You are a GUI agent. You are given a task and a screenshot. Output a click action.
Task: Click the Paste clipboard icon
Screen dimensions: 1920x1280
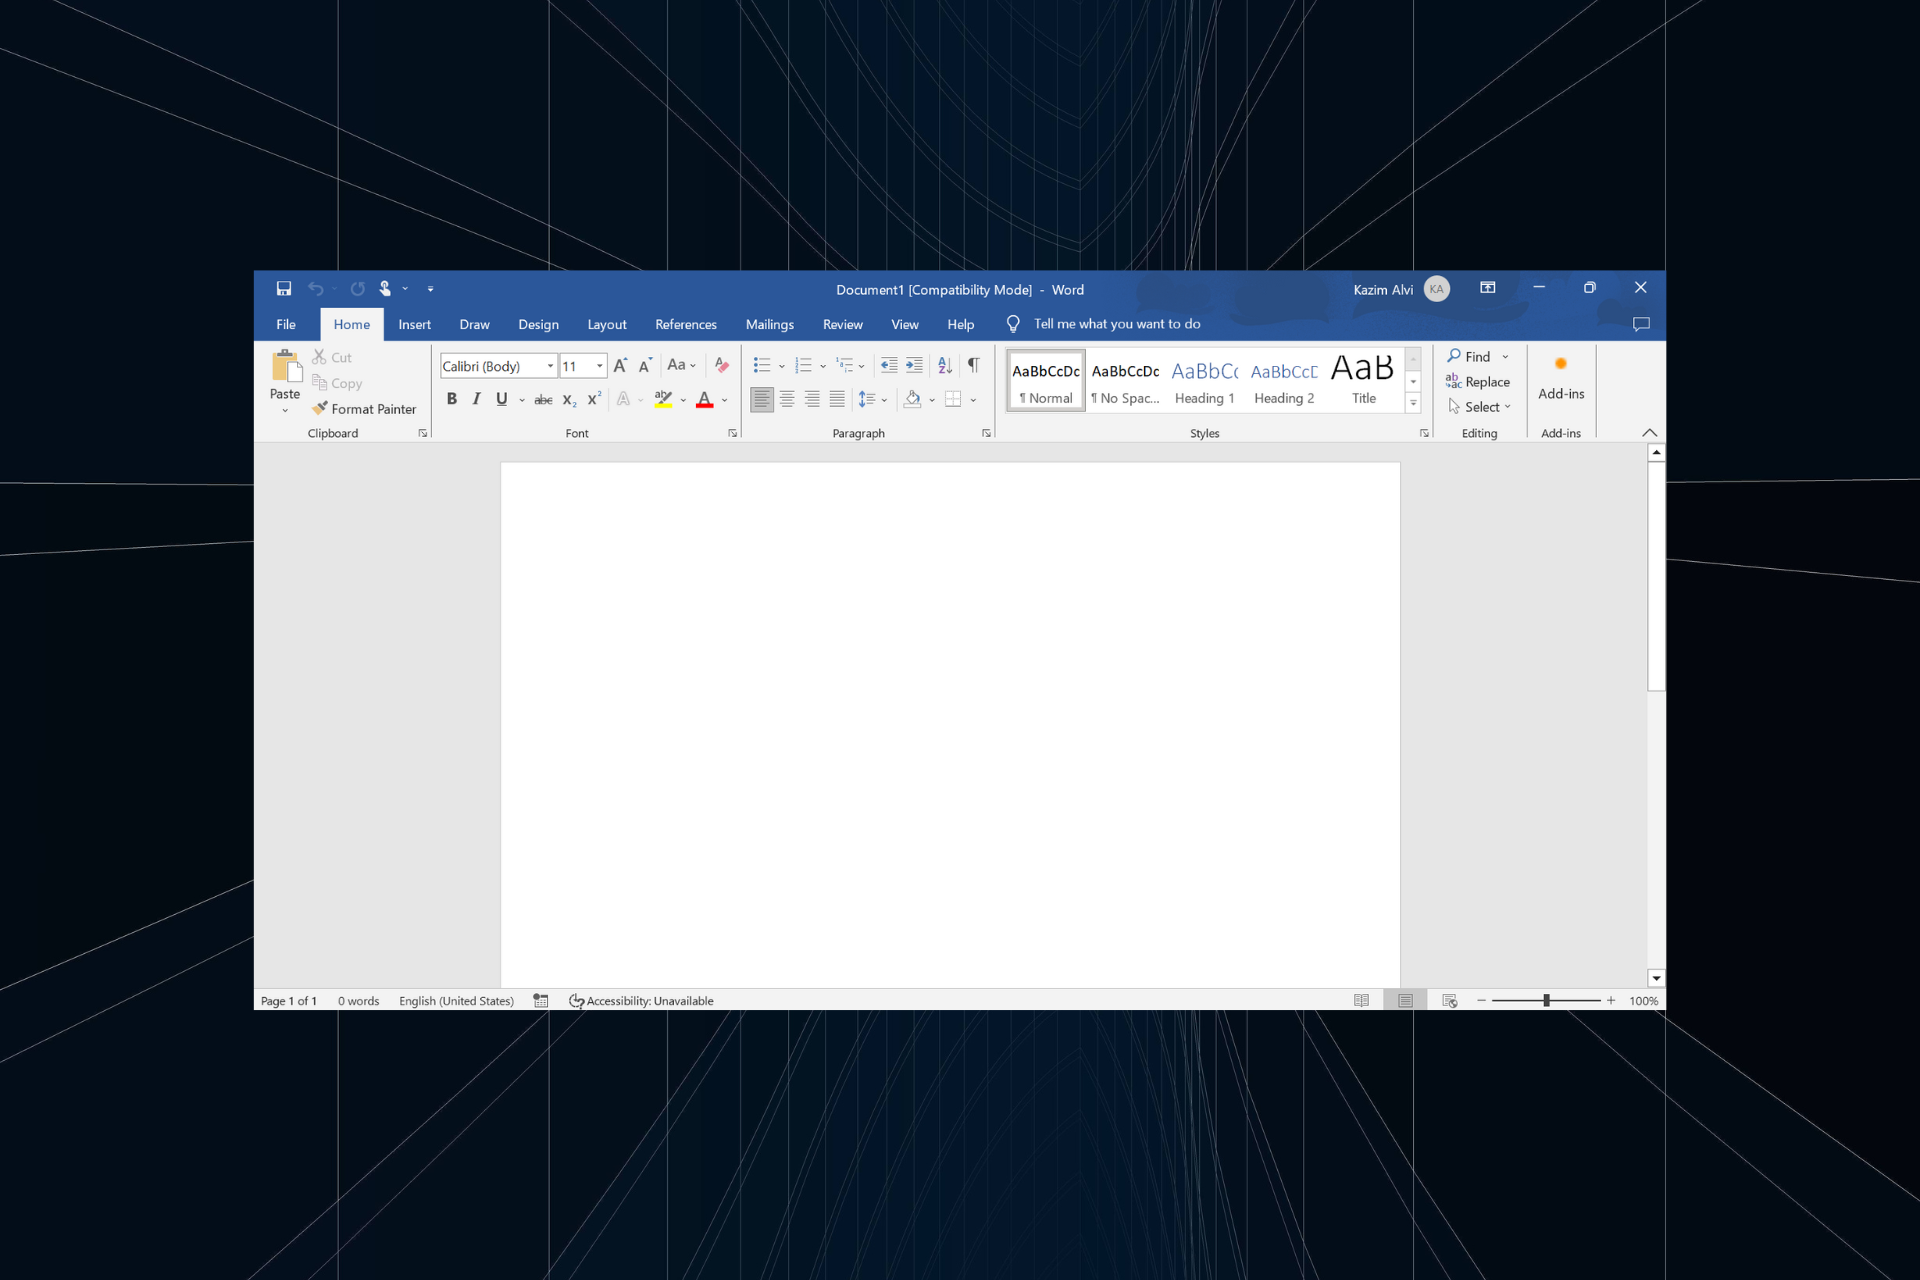point(286,366)
